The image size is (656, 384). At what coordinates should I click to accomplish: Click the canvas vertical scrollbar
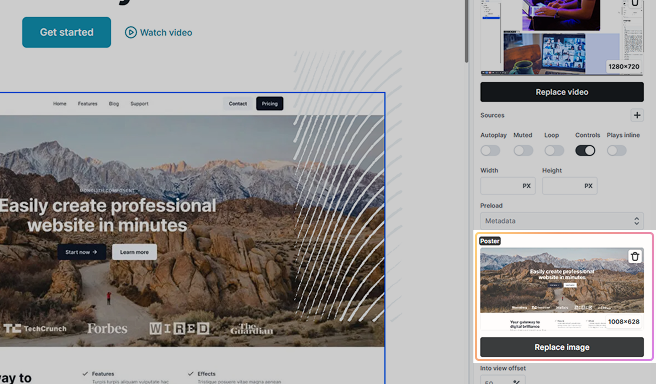pos(466,31)
